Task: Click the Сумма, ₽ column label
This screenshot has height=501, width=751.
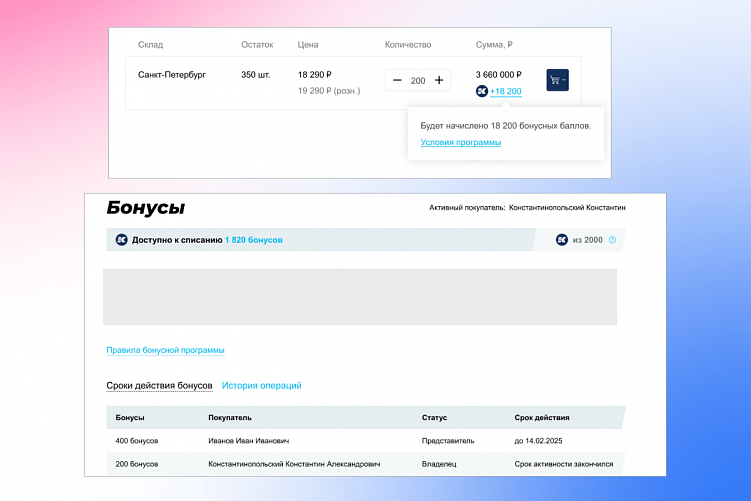Action: [494, 45]
